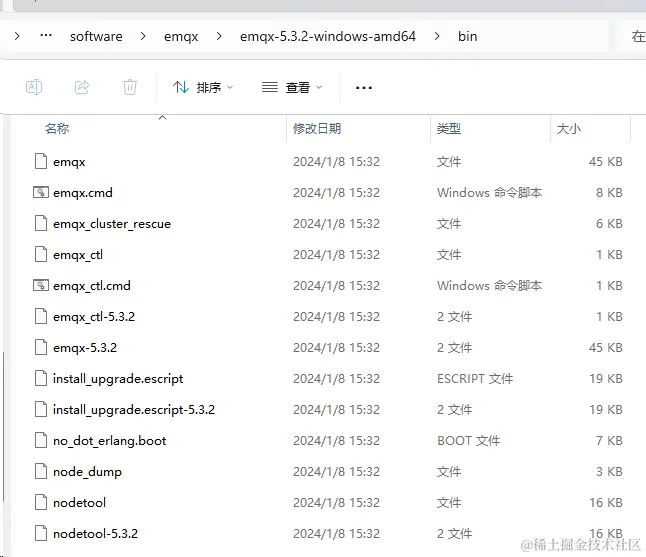646x557 pixels.
Task: Go to the software folder in breadcrumb
Action: coord(96,37)
